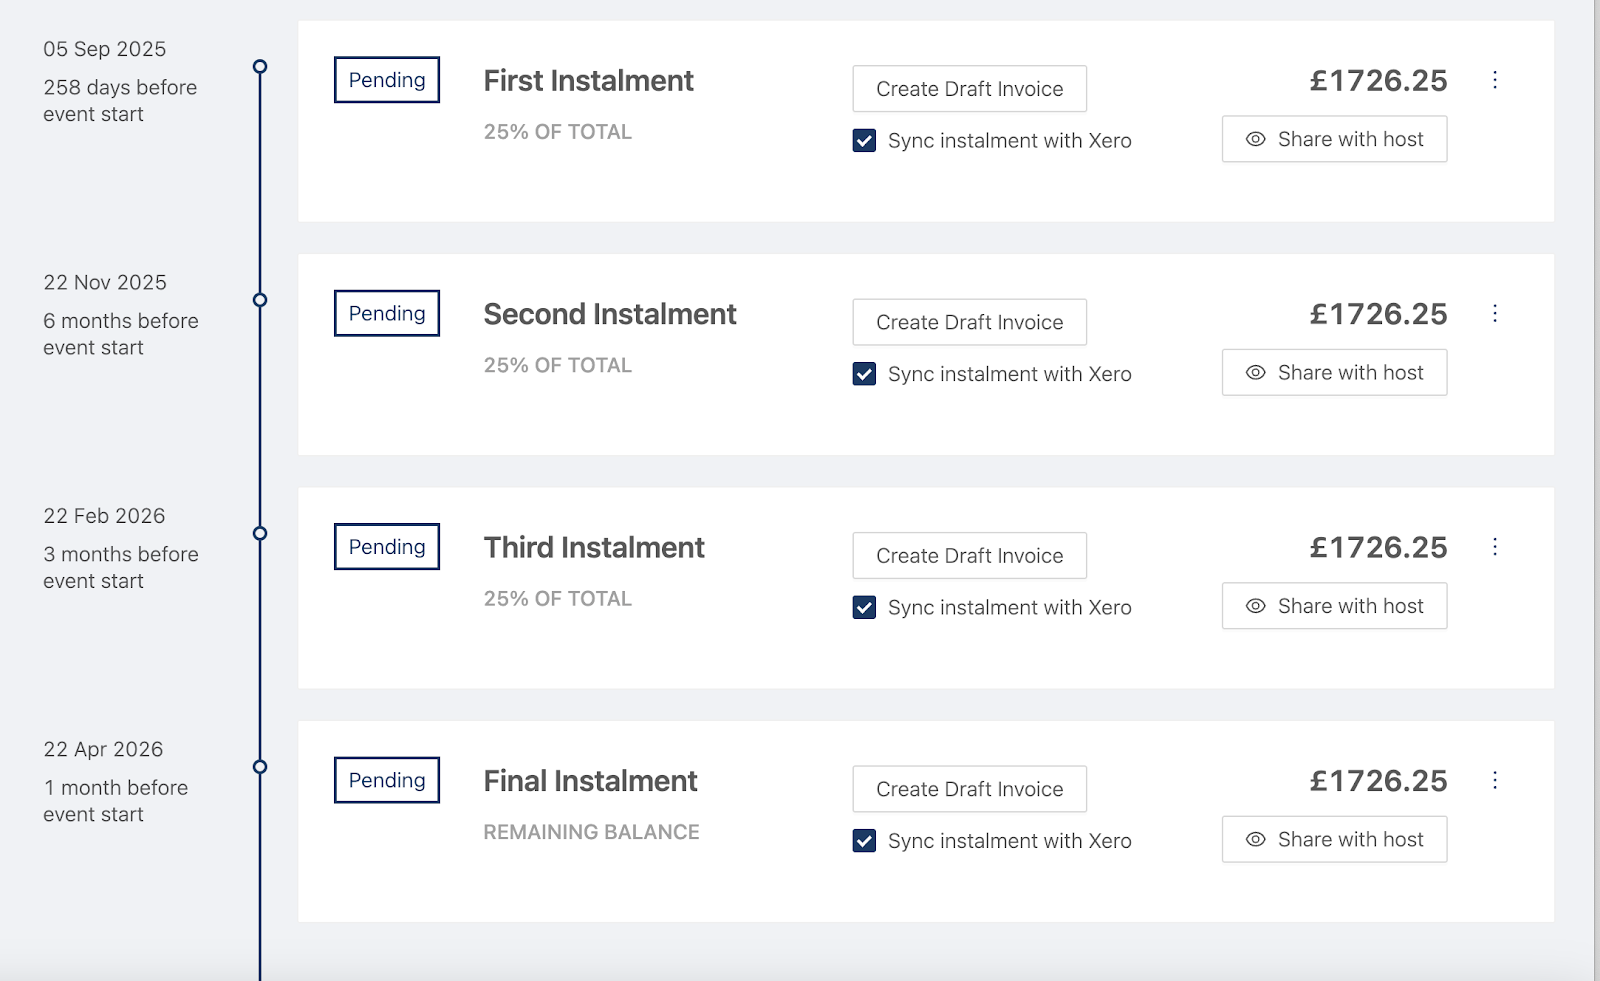Image resolution: width=1600 pixels, height=981 pixels.
Task: Untick Sync with Xero on Final Instalment
Action: point(865,841)
